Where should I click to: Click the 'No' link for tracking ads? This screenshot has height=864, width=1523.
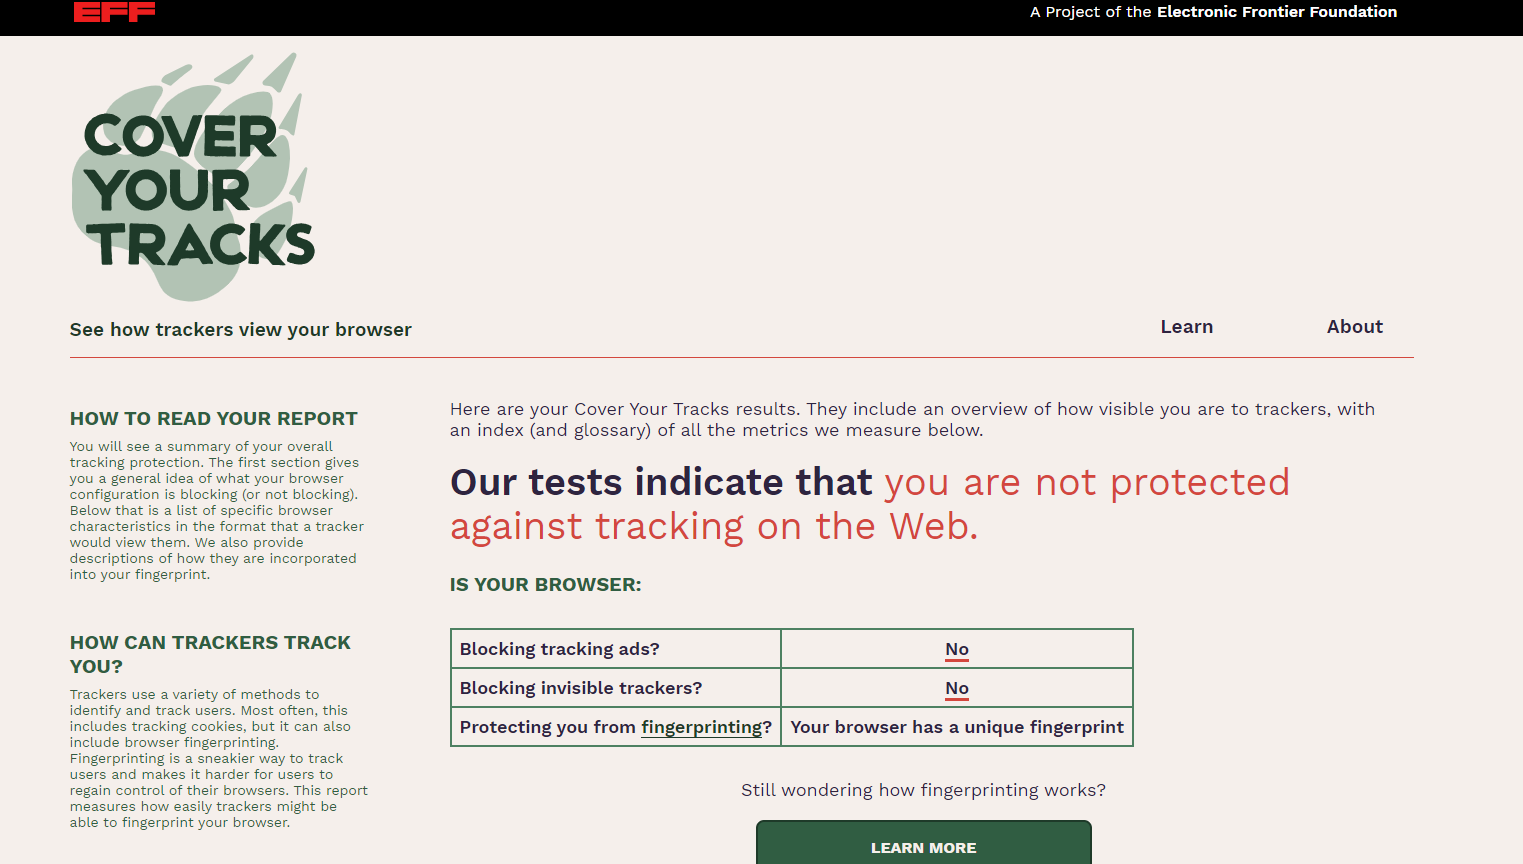[x=957, y=649]
